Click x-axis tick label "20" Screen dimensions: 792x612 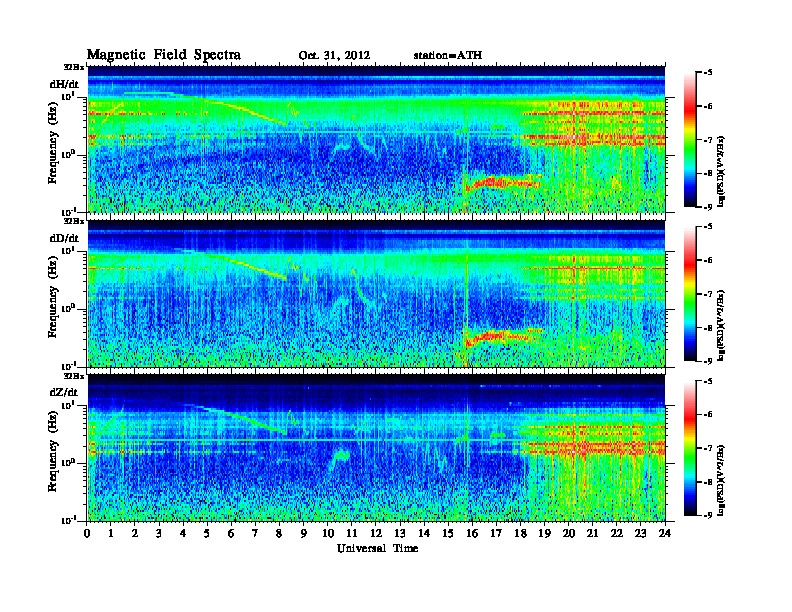coord(569,533)
